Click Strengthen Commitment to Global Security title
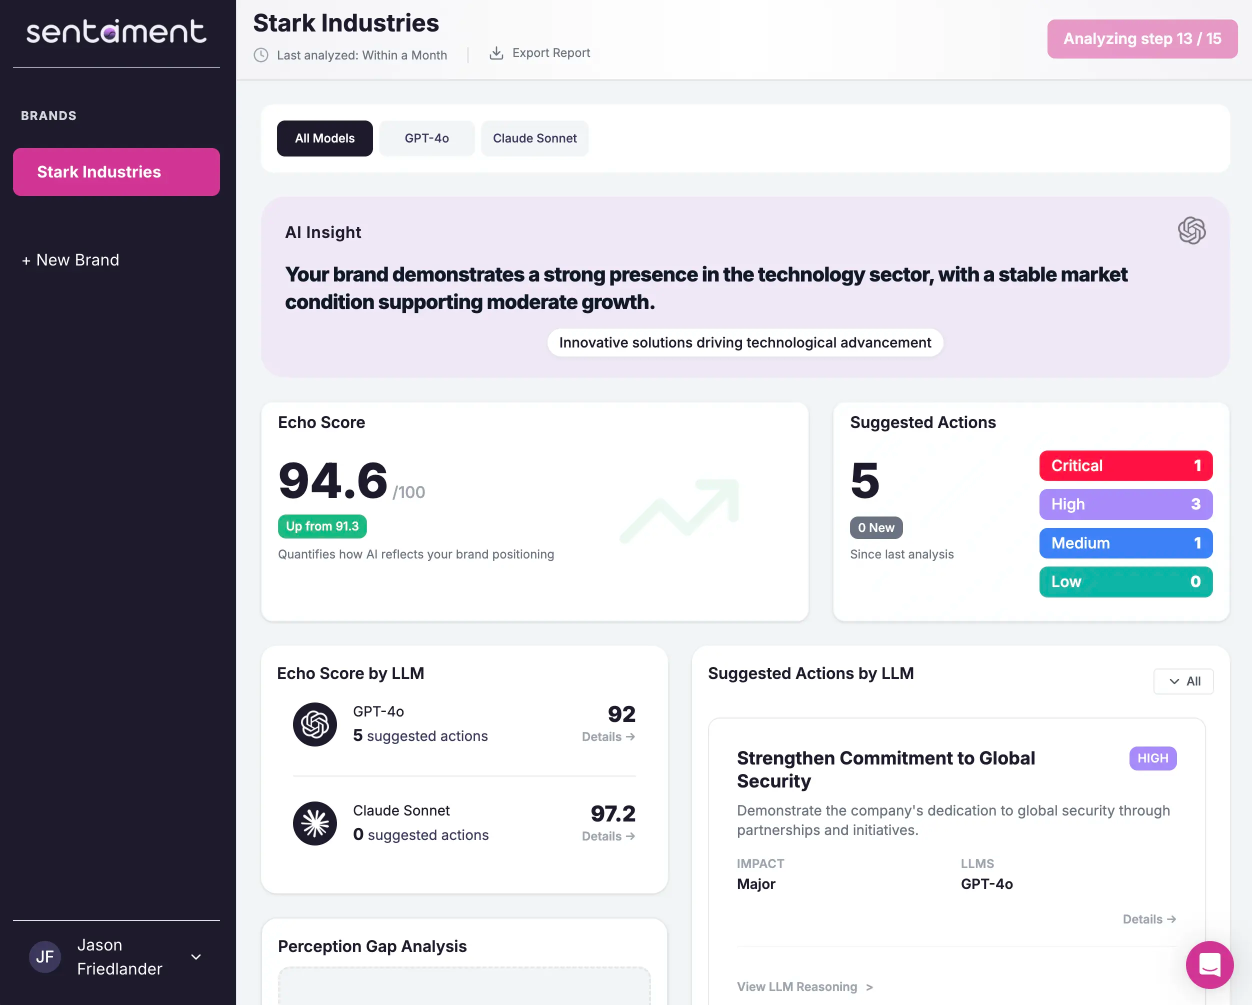This screenshot has height=1005, width=1252. (x=886, y=770)
